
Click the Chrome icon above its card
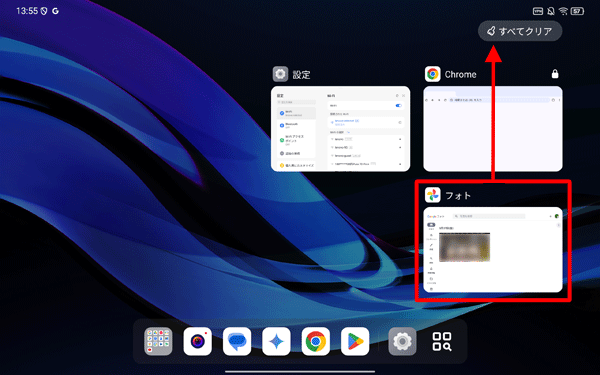tap(432, 74)
